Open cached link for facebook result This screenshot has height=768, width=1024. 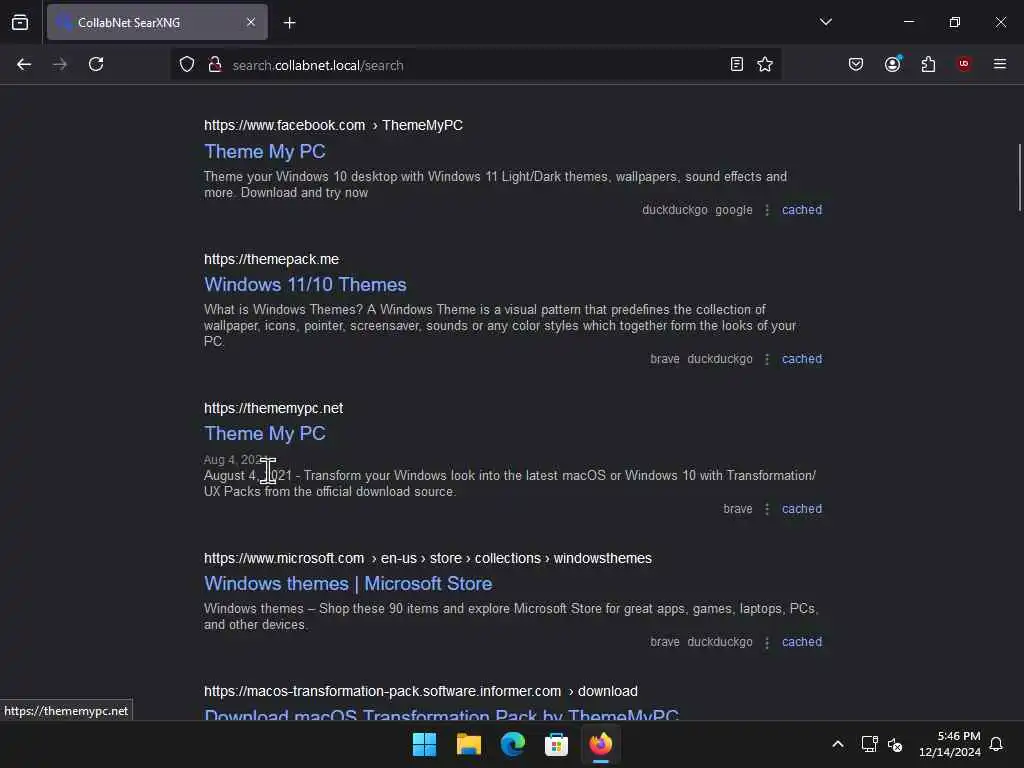(802, 210)
